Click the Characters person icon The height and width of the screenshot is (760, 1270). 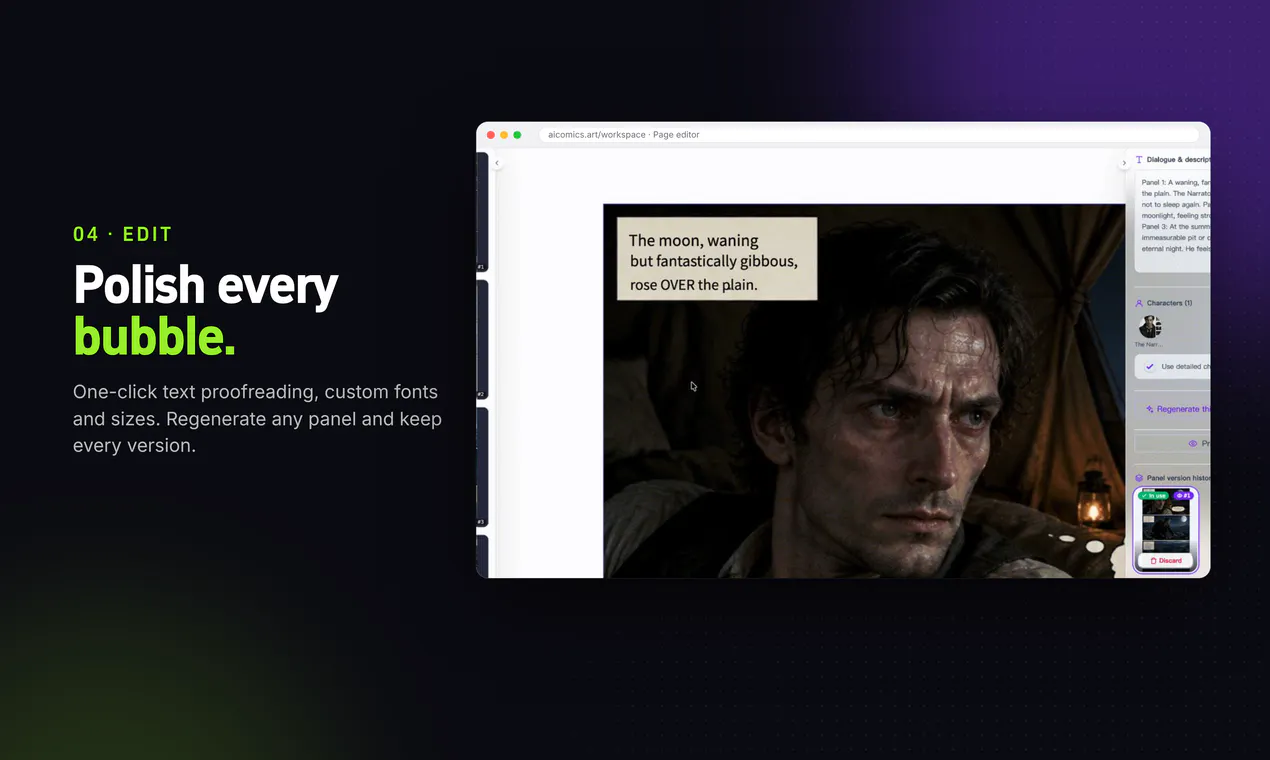tap(1139, 303)
